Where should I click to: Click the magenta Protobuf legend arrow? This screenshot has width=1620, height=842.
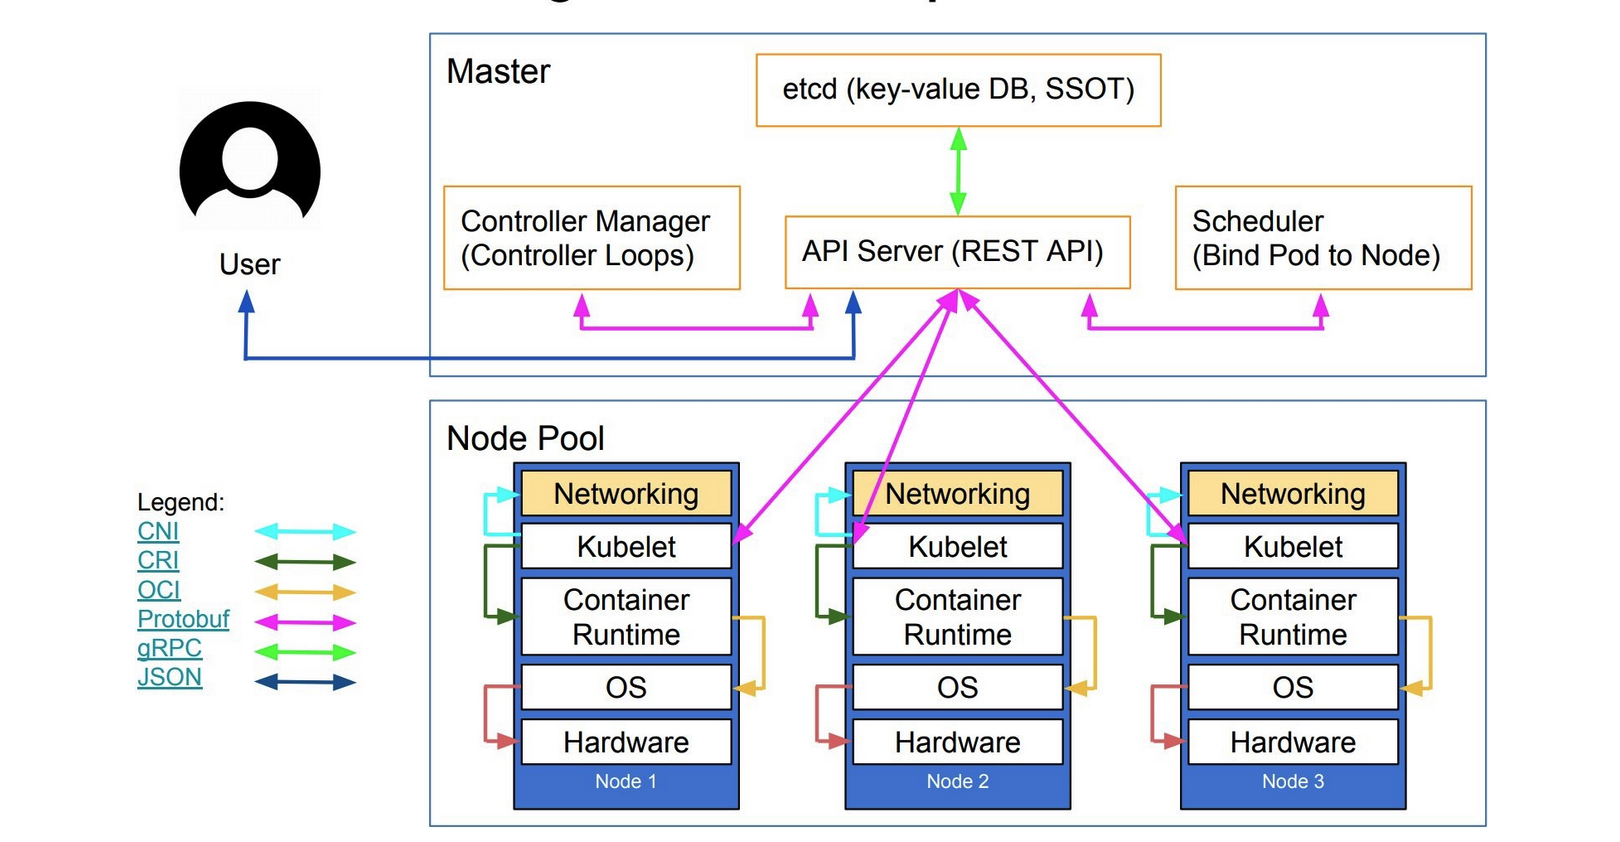[x=305, y=622]
